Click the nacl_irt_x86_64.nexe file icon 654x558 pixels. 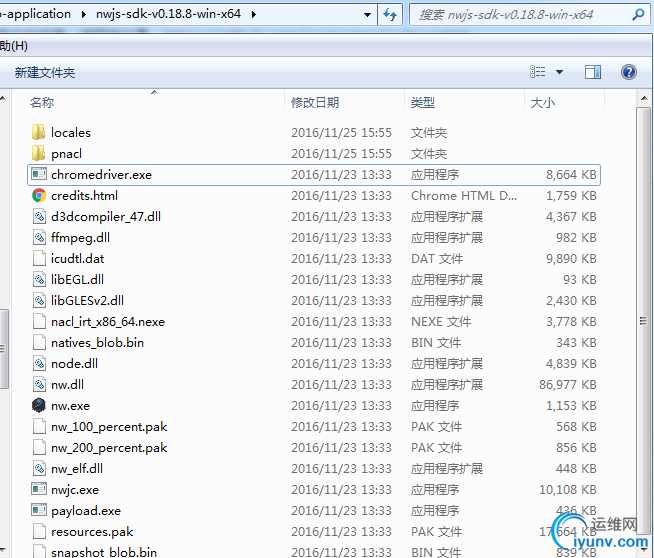(39, 321)
